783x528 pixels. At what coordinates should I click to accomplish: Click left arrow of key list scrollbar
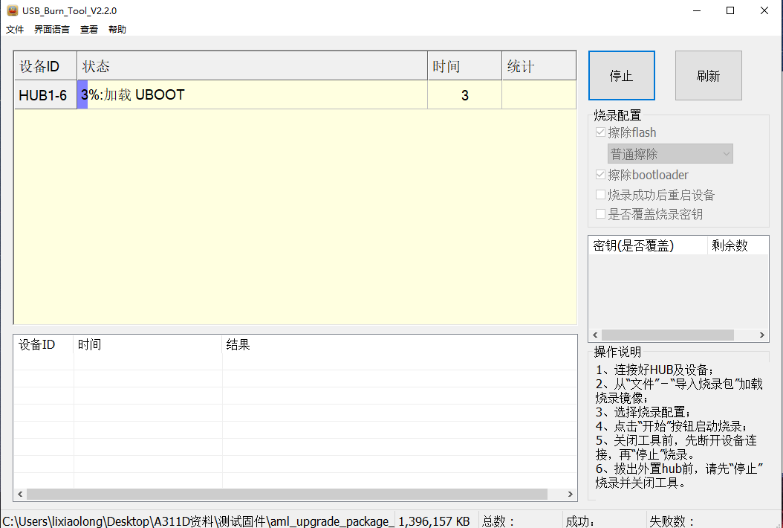595,335
